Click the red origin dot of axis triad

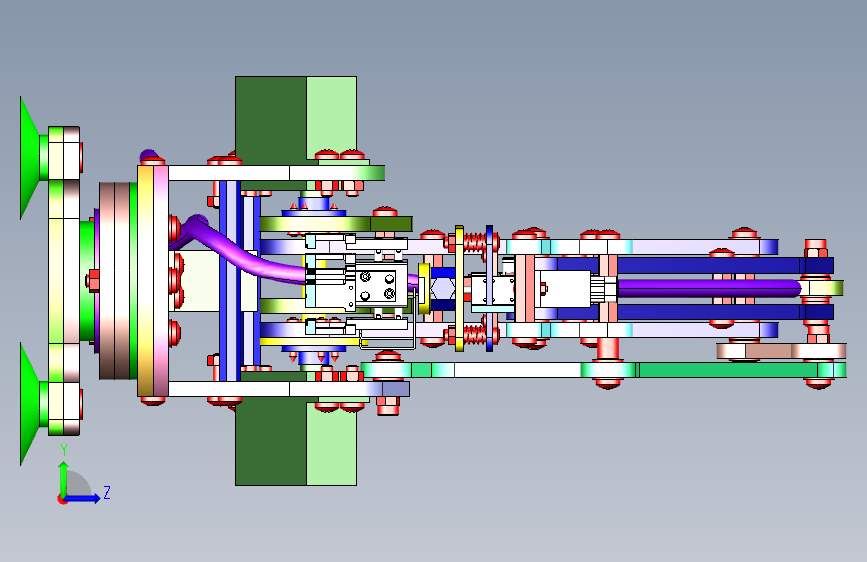tap(62, 499)
